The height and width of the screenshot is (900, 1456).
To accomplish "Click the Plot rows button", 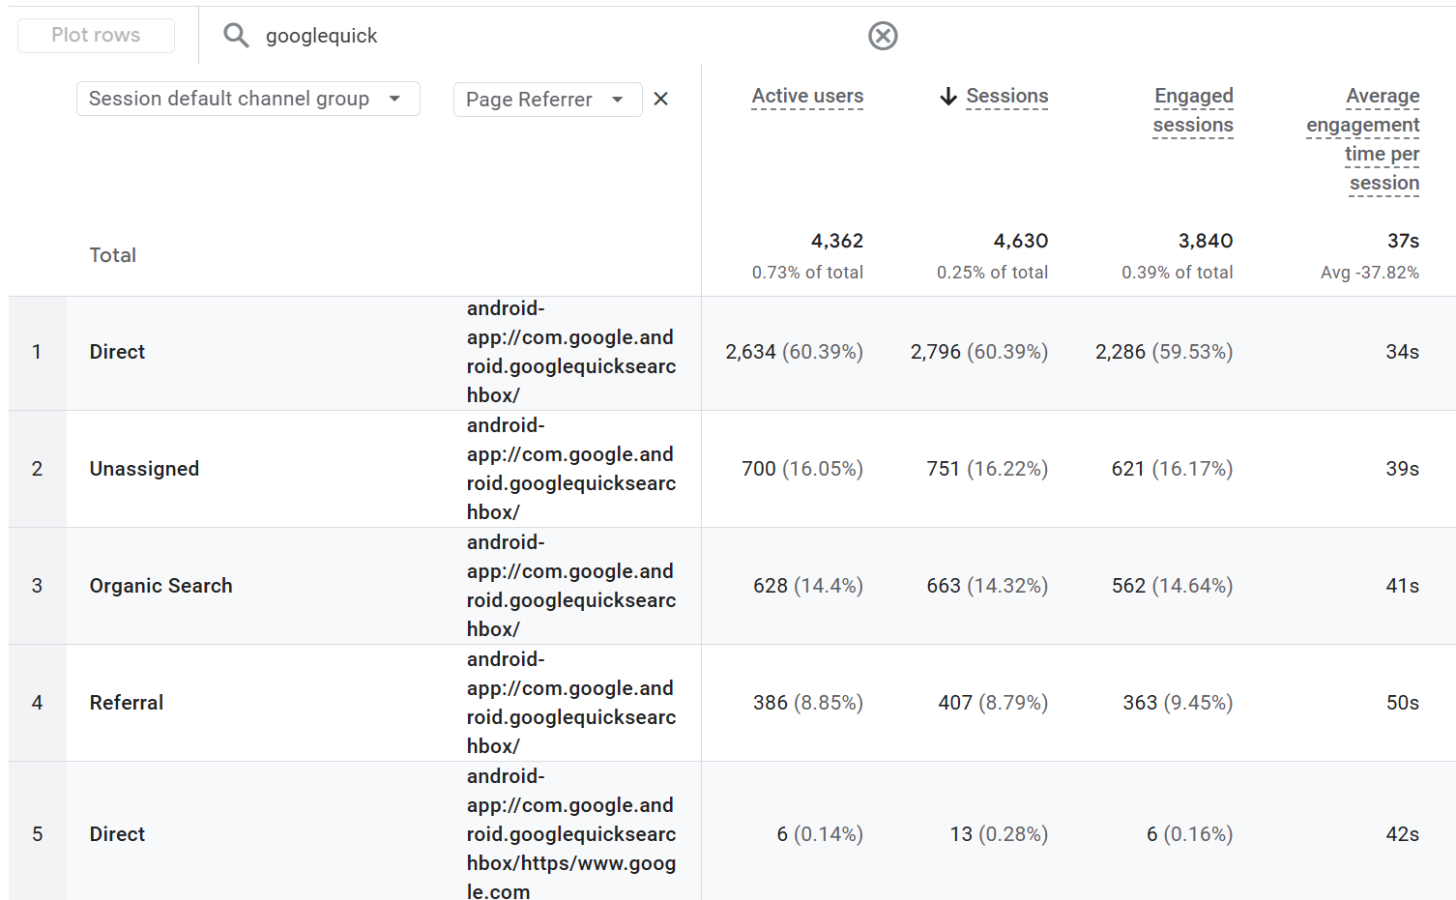I will 96,35.
